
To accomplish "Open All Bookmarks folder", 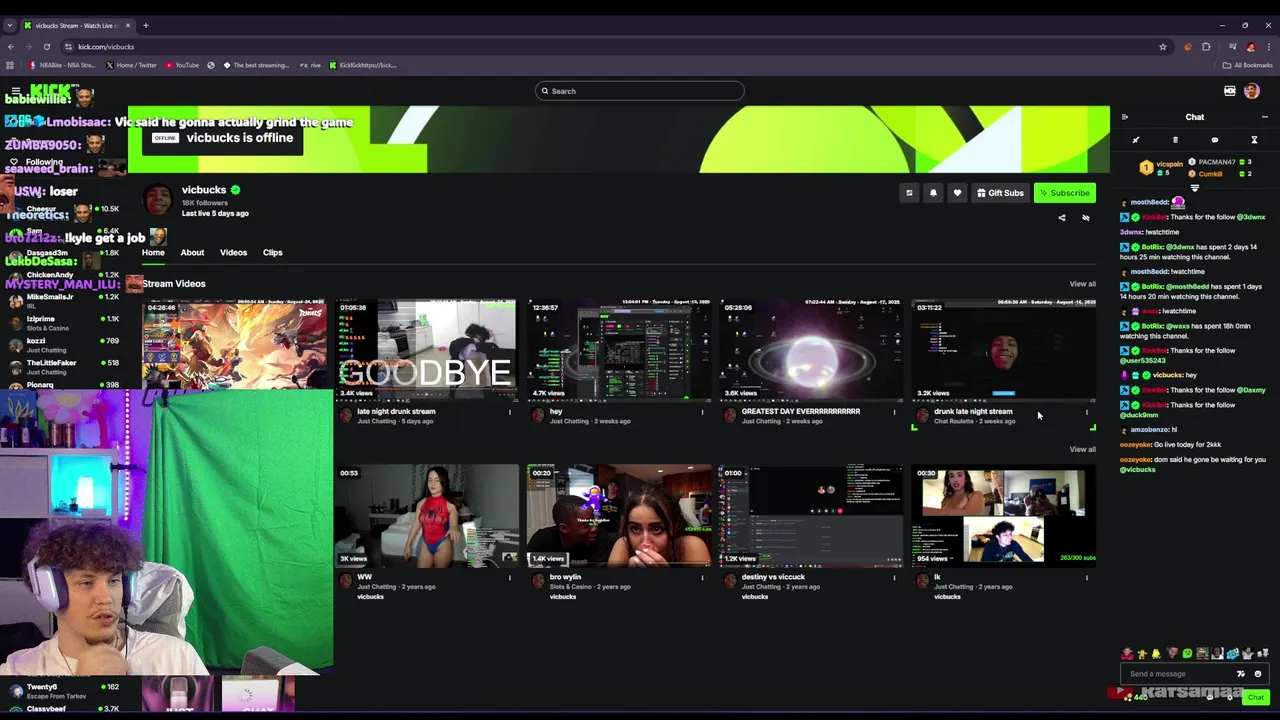I will 1247,65.
